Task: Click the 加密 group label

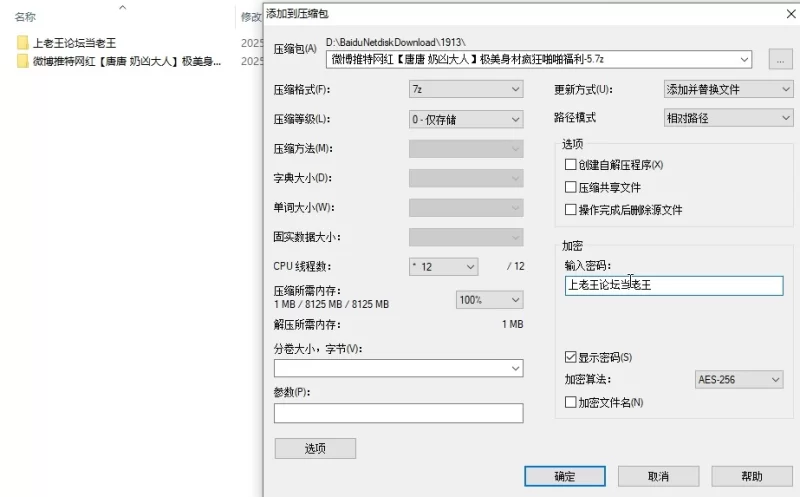Action: pos(572,246)
